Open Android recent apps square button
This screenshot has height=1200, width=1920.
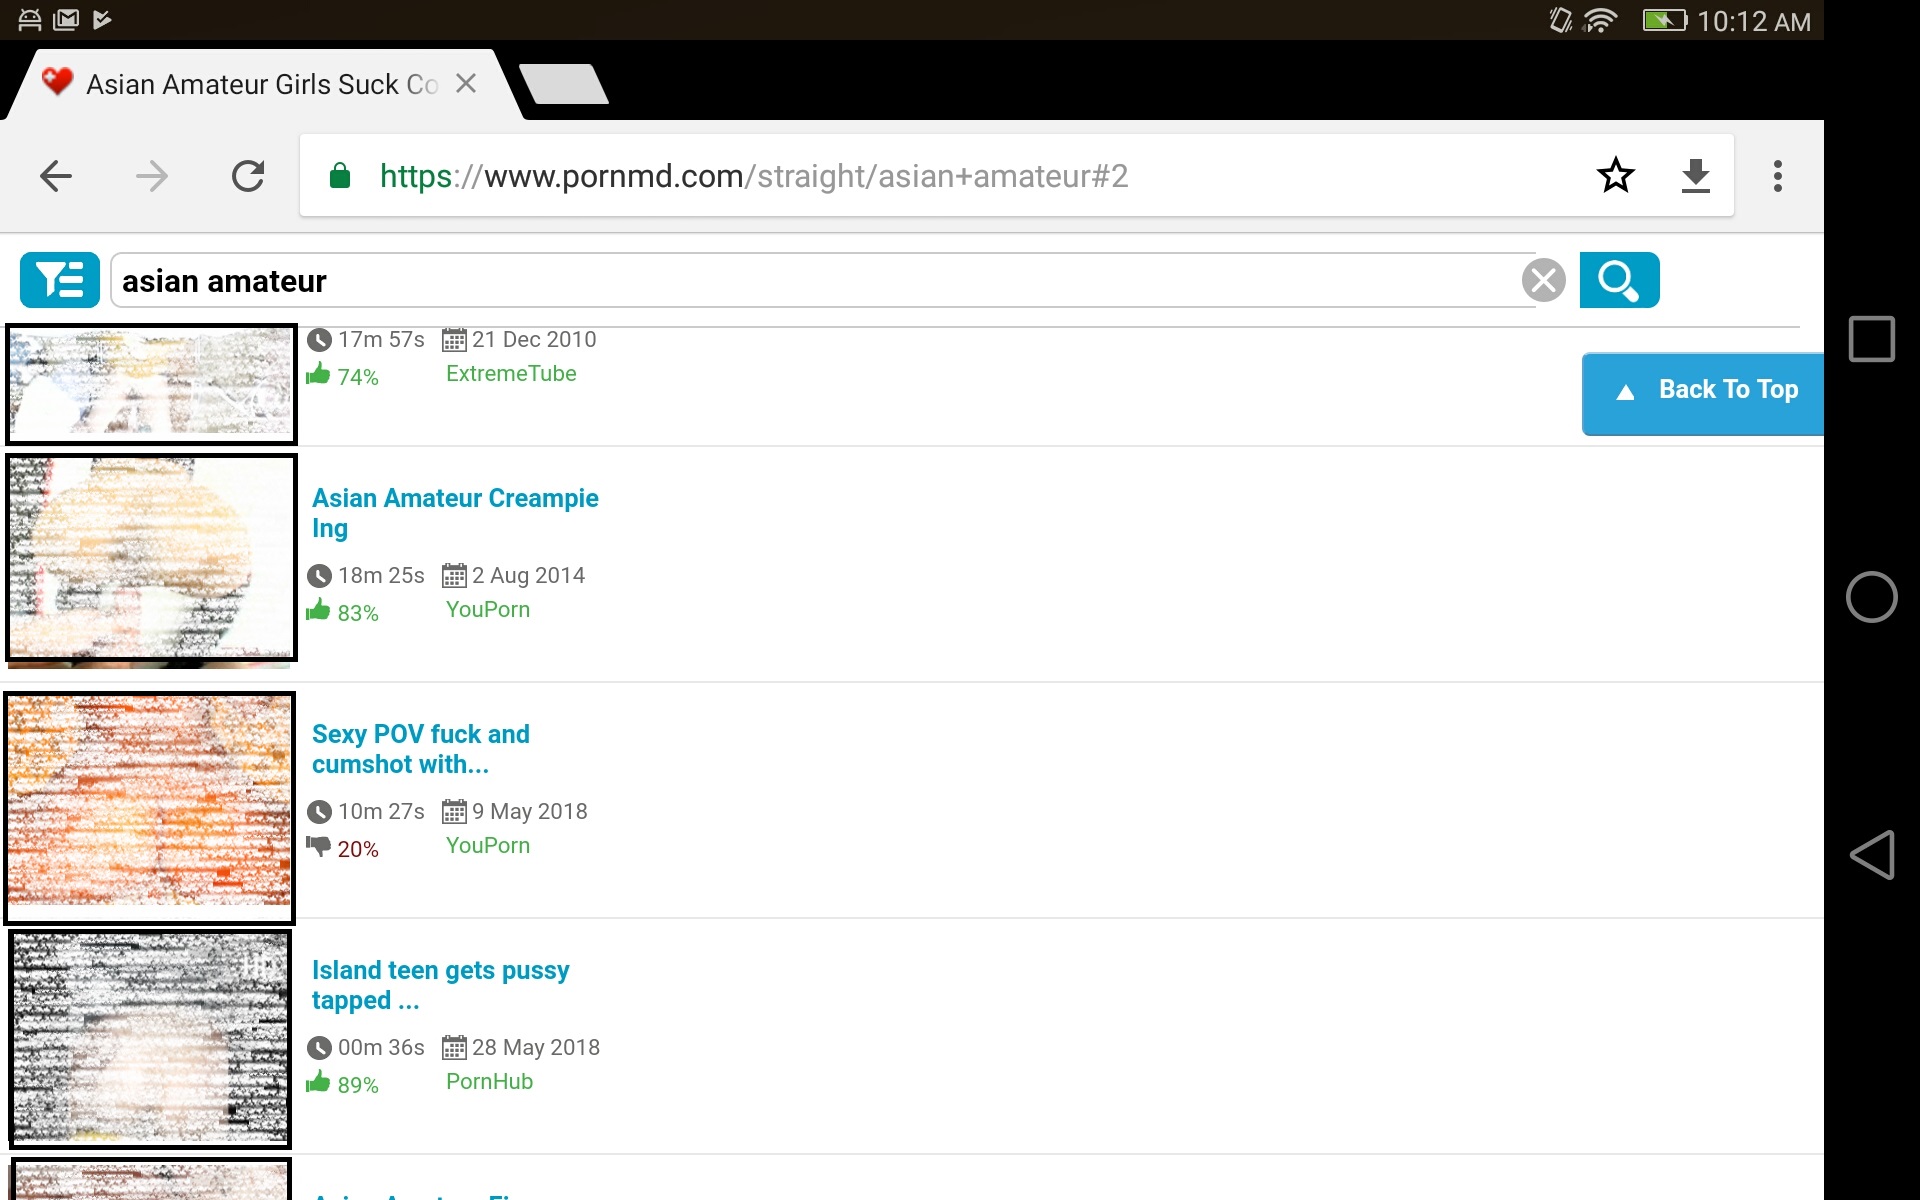[x=1872, y=339]
